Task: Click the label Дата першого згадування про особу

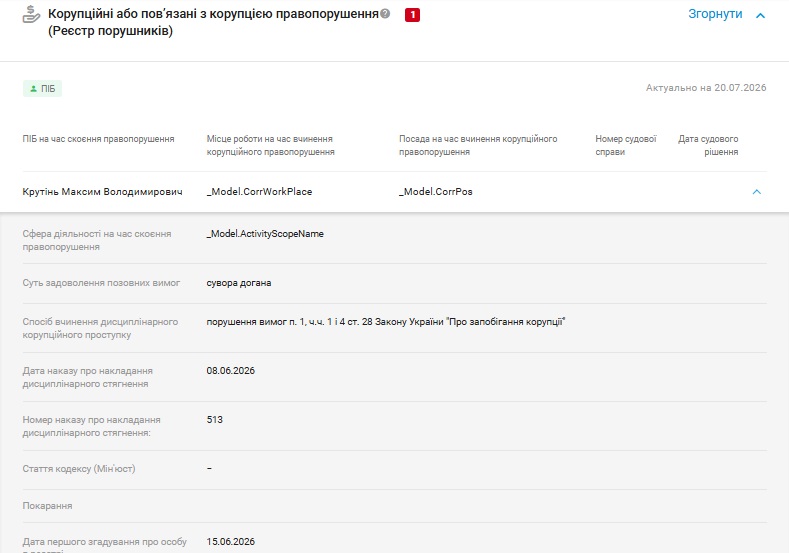Action: click(x=105, y=545)
